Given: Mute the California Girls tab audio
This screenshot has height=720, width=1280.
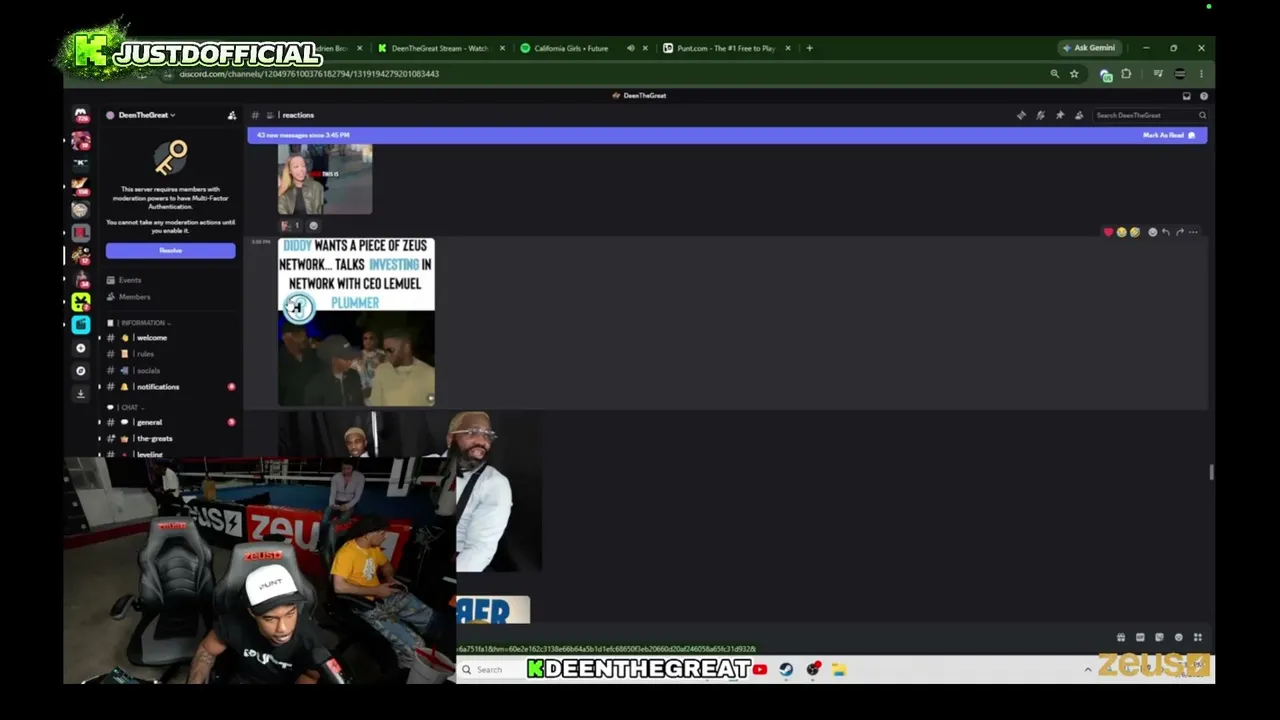Looking at the screenshot, I should 630,48.
